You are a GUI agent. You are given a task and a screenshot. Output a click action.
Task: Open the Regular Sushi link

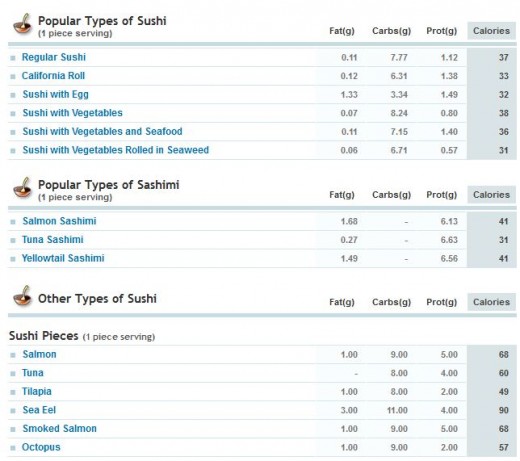(54, 57)
